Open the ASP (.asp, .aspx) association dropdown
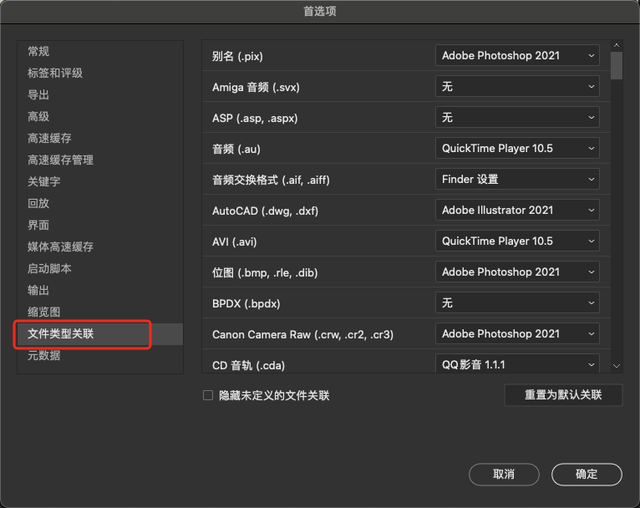This screenshot has height=508, width=640. click(x=517, y=118)
